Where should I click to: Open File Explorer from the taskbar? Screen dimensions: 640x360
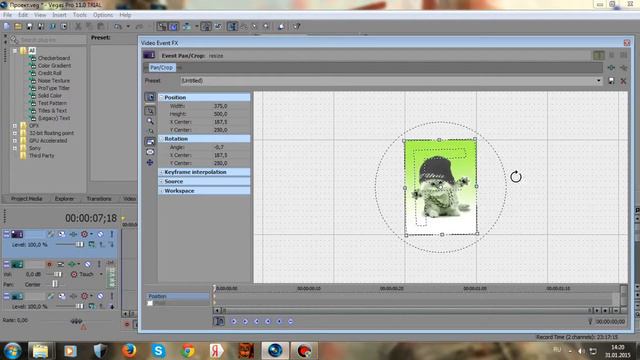[x=40, y=350]
